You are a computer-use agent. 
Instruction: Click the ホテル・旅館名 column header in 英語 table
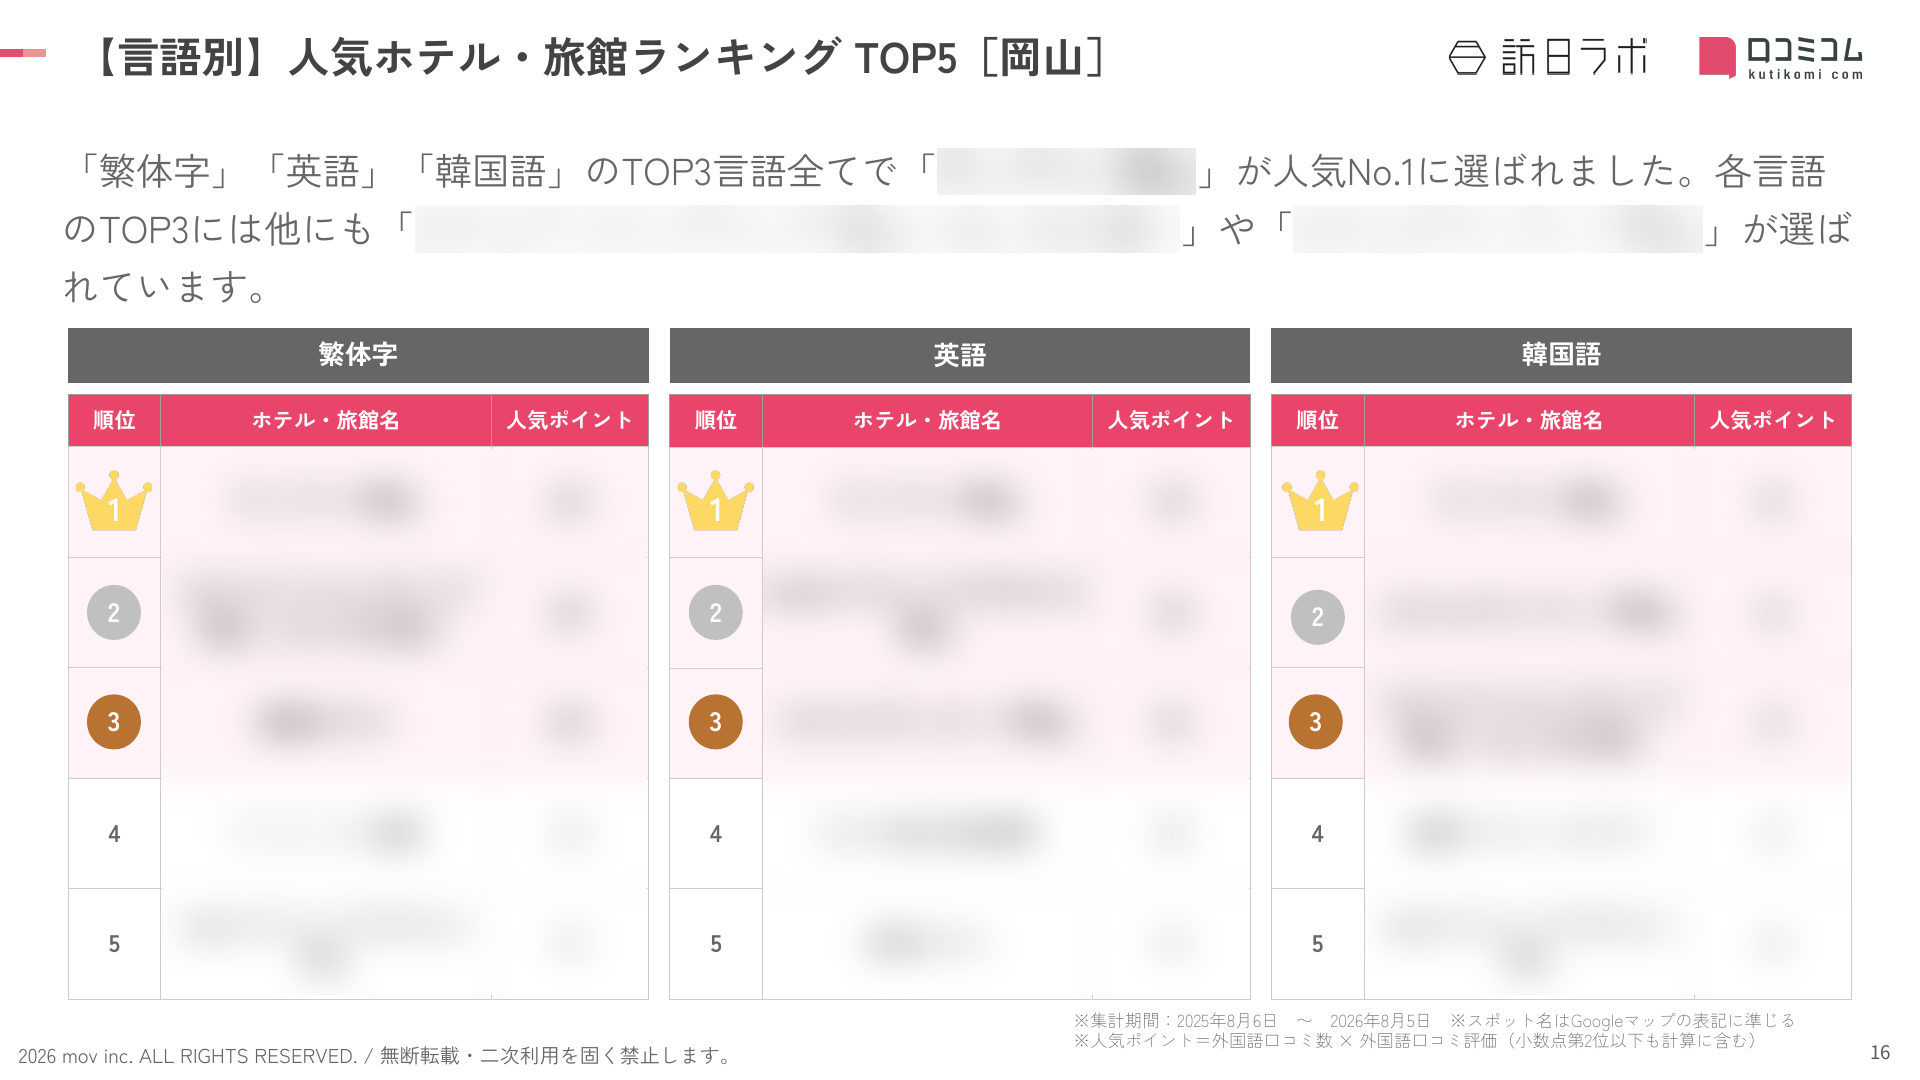click(927, 420)
